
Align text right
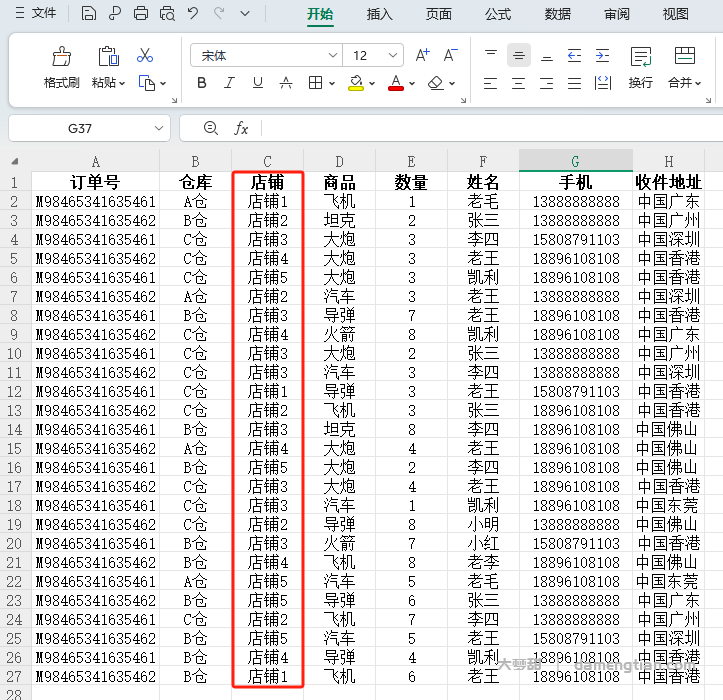click(547, 83)
